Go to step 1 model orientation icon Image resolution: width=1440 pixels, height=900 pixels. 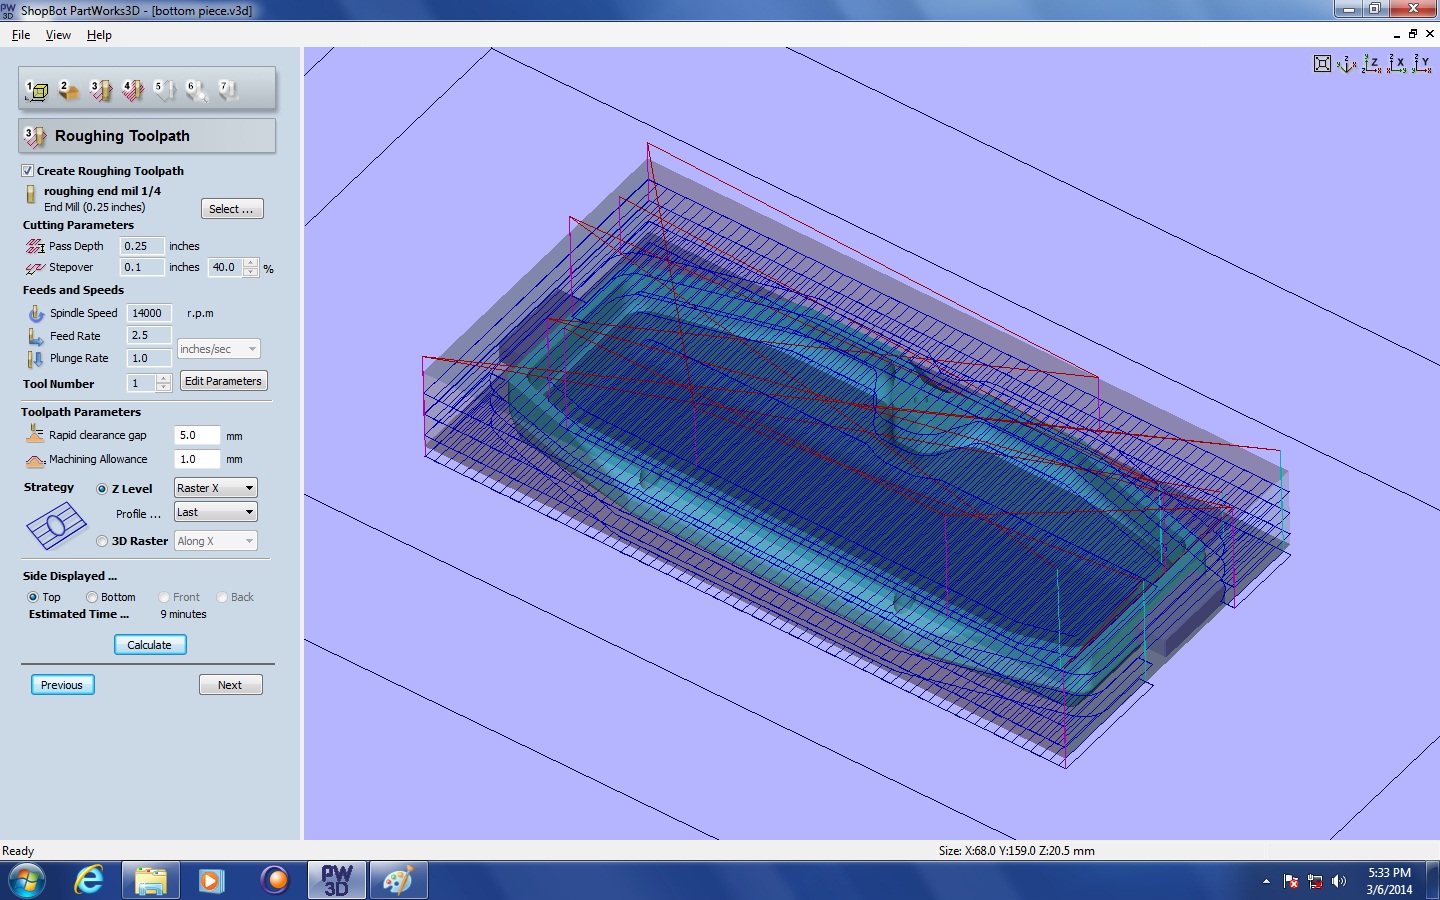pyautogui.click(x=37, y=91)
